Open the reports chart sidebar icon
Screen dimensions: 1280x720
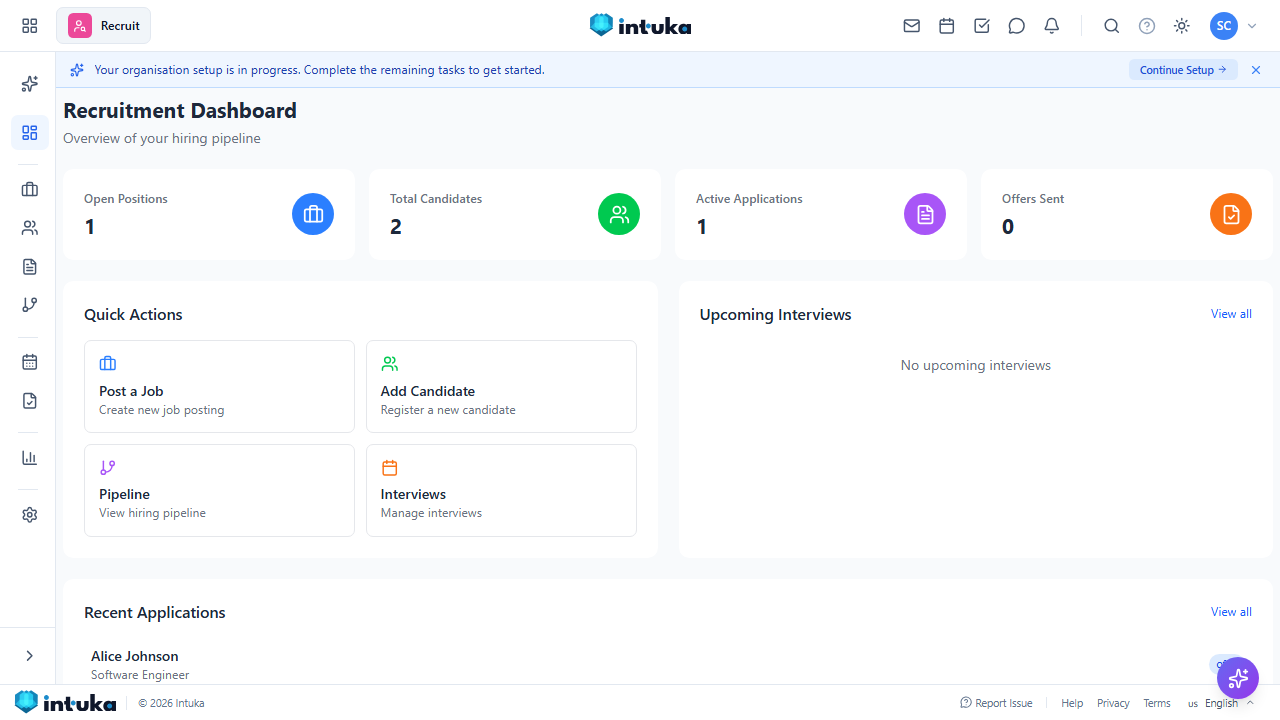pos(30,458)
